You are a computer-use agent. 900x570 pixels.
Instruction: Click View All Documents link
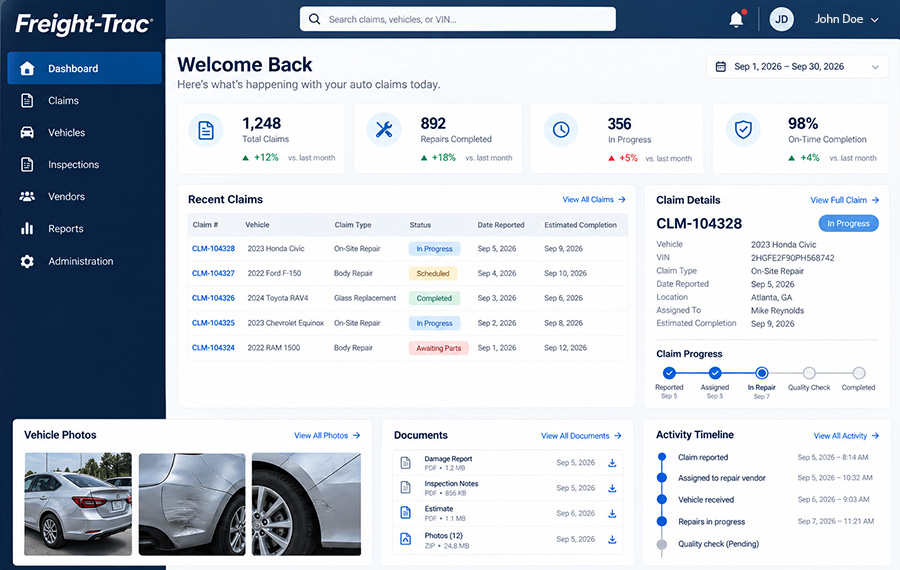[581, 436]
